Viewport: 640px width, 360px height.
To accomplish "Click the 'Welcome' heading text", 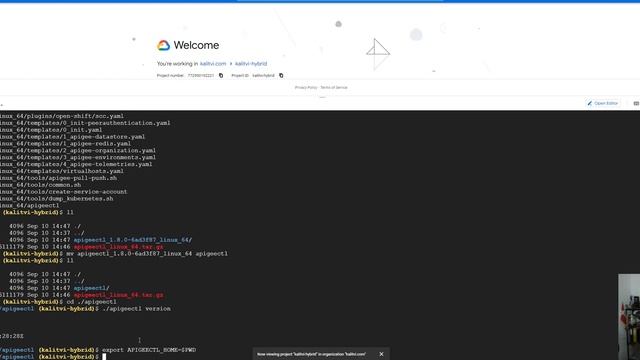I will click(196, 45).
